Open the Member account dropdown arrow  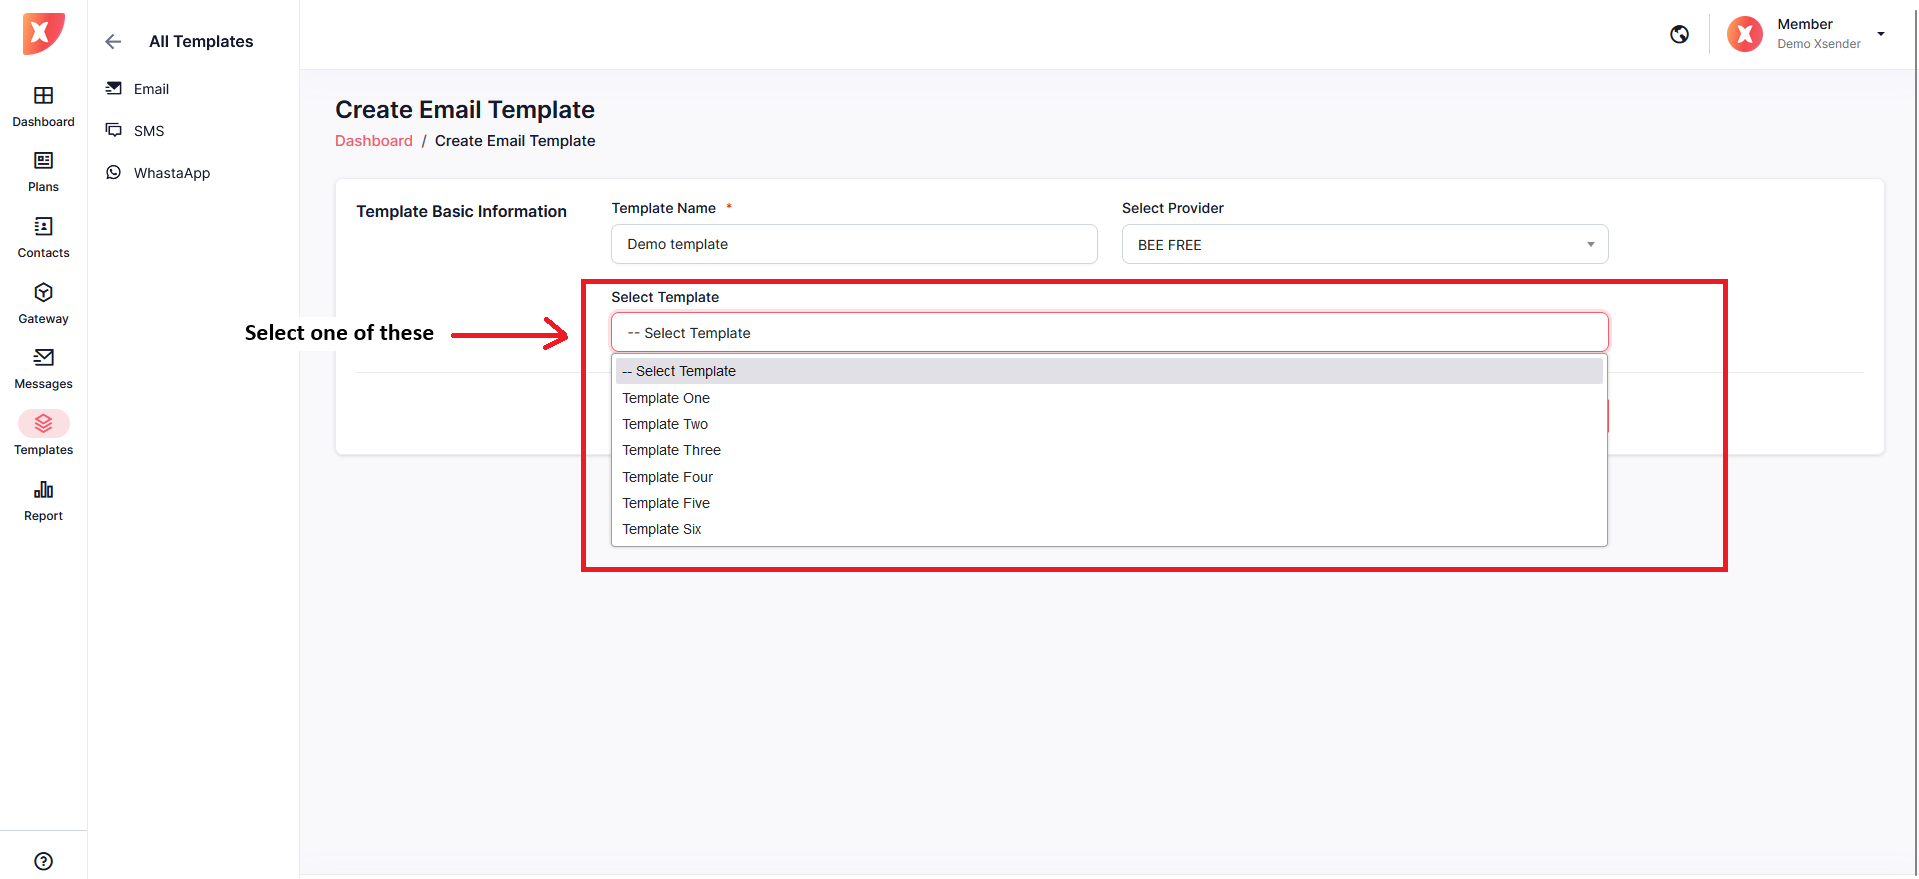click(x=1881, y=34)
